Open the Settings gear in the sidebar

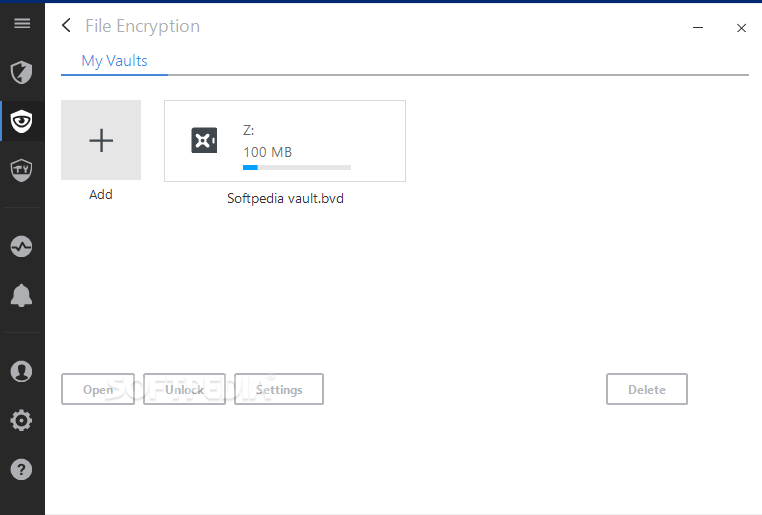21,420
